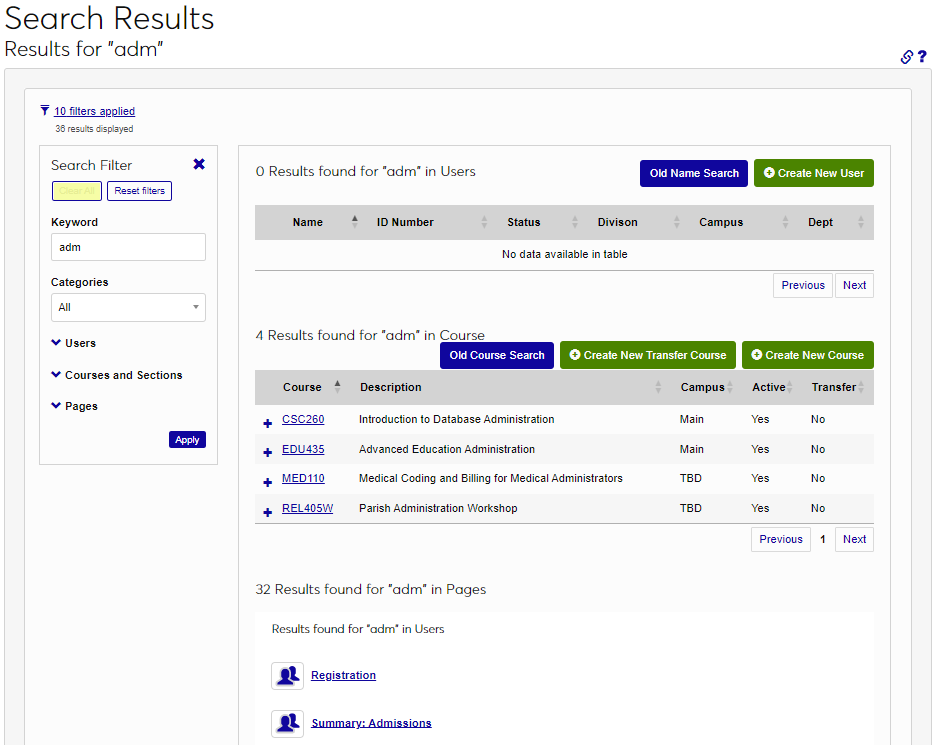936x745 pixels.
Task: Expand the MED110 row with its plus icon
Action: coord(266,481)
